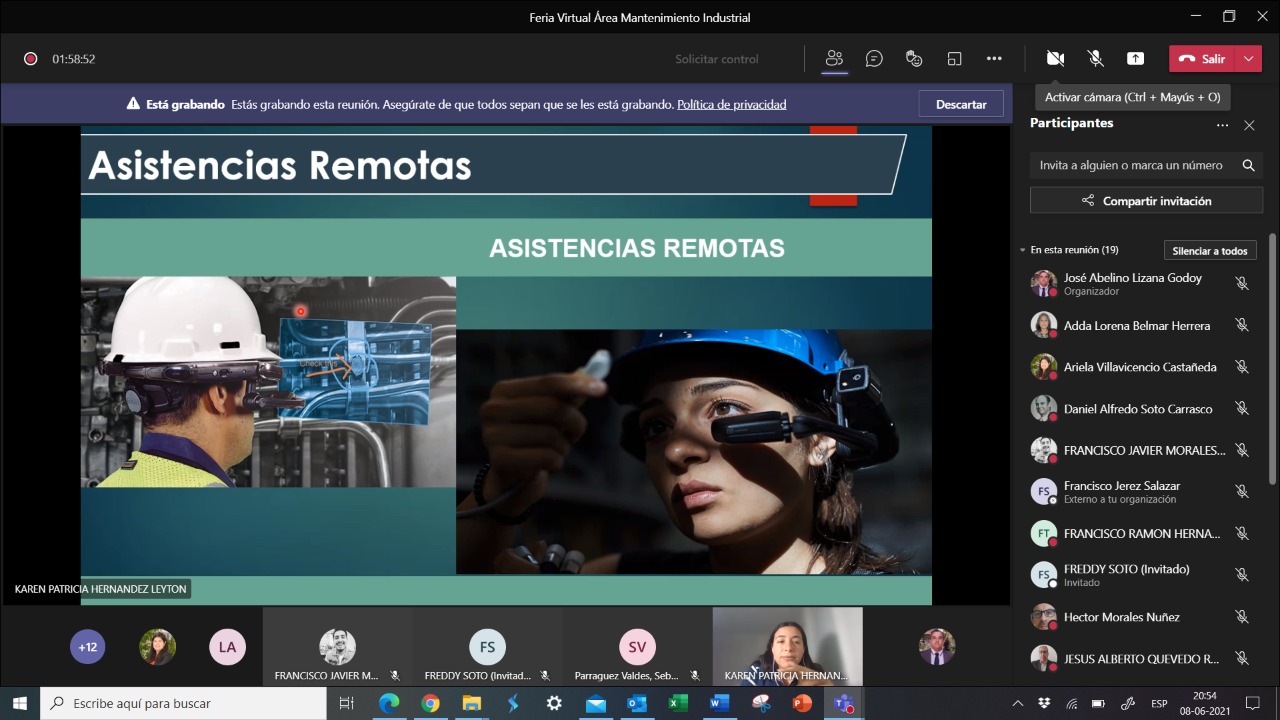Leave the meeting with Salir
1280x720 pixels.
pos(1202,58)
